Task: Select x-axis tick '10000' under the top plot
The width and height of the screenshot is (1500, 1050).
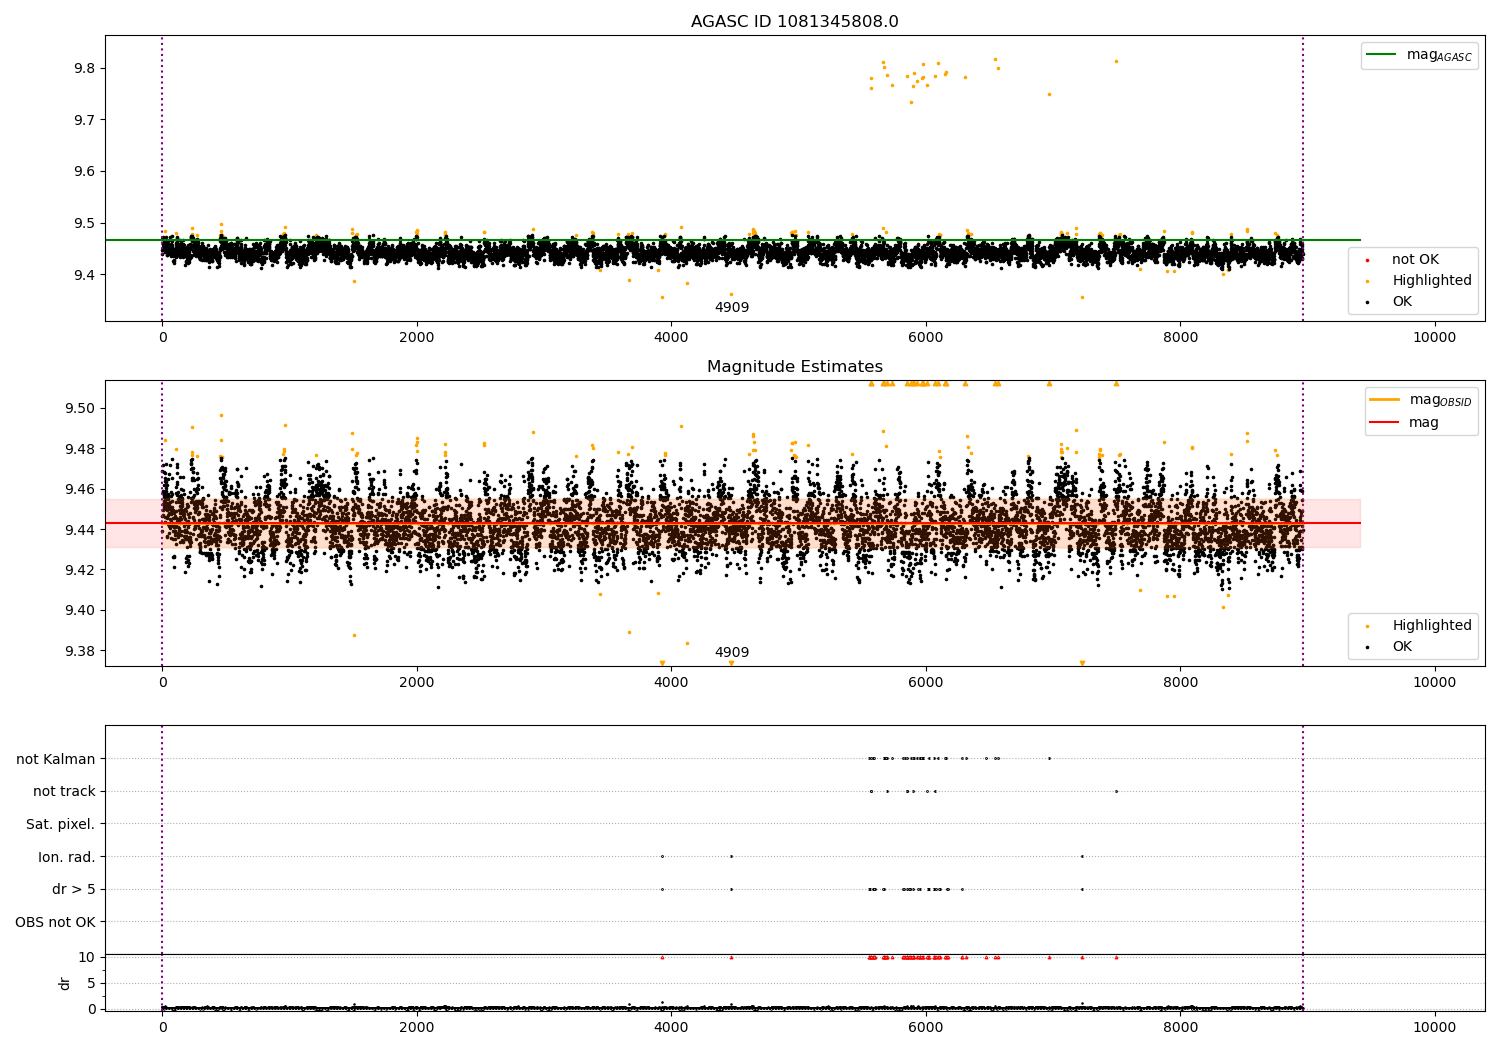Action: coord(1435,338)
